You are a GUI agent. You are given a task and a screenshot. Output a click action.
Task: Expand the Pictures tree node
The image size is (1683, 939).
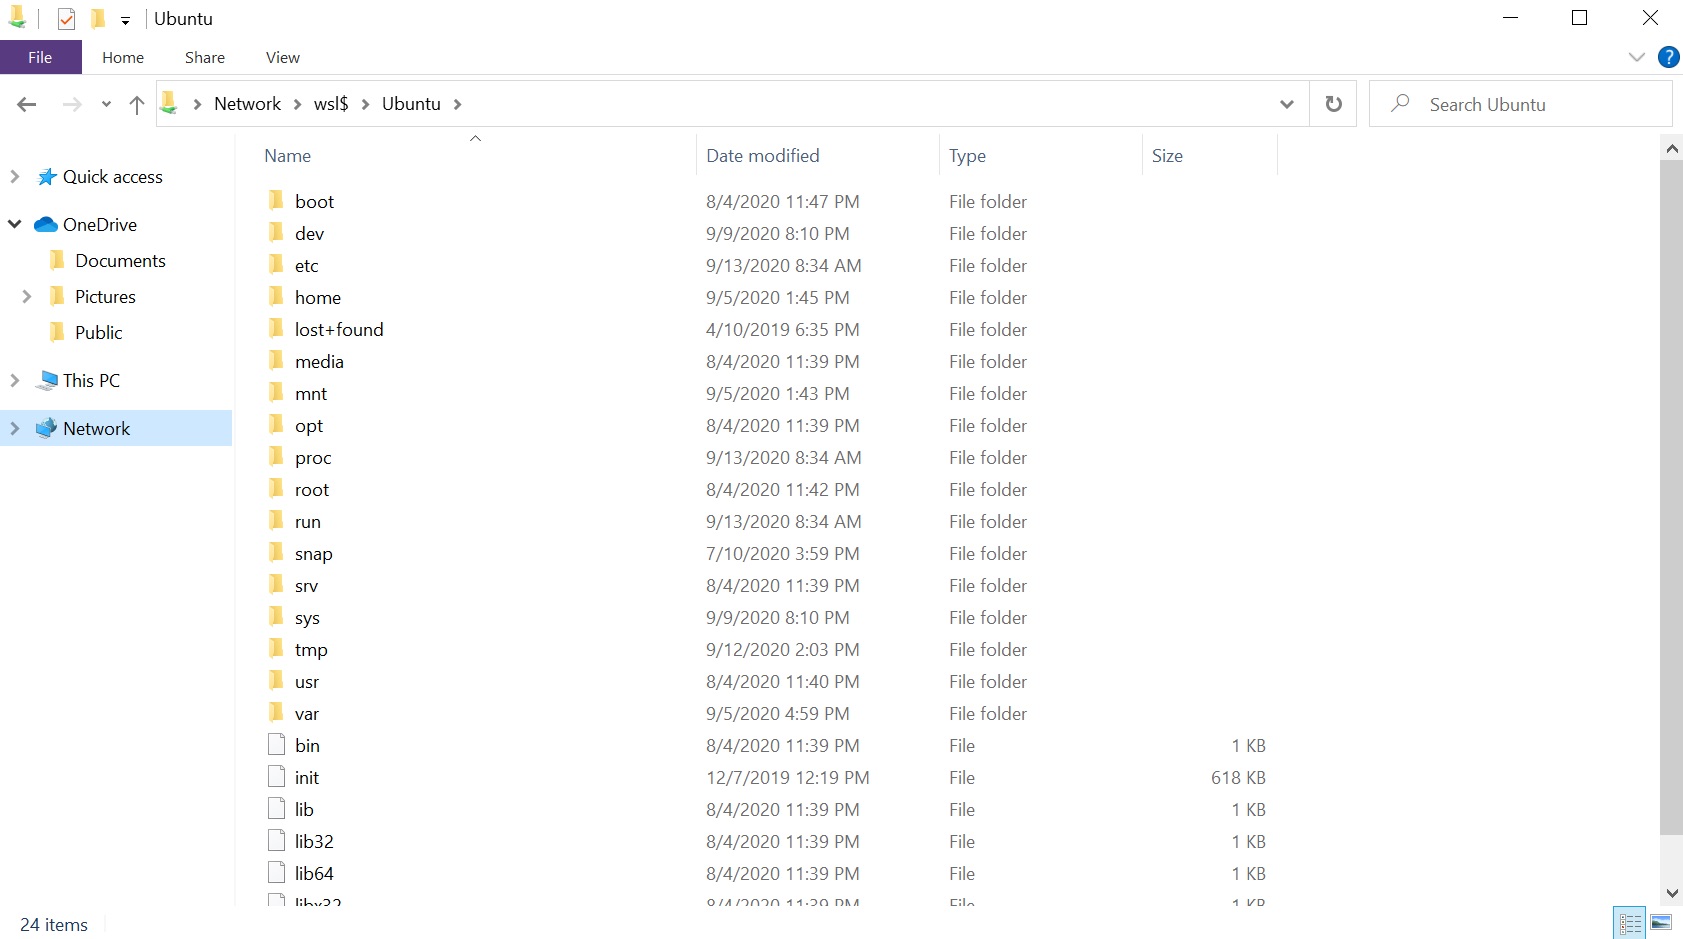coord(27,297)
